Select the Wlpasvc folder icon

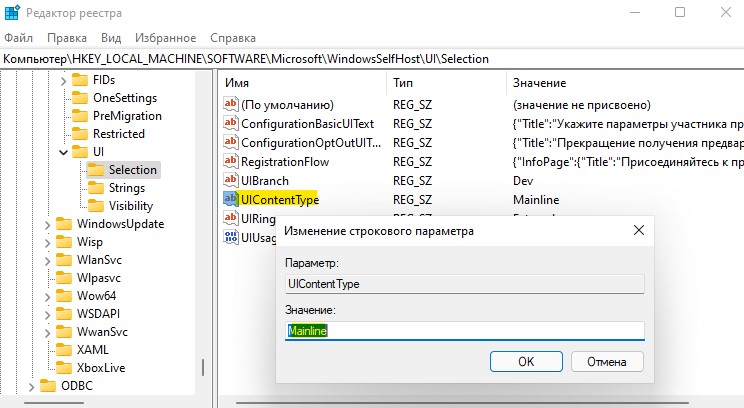(x=64, y=278)
